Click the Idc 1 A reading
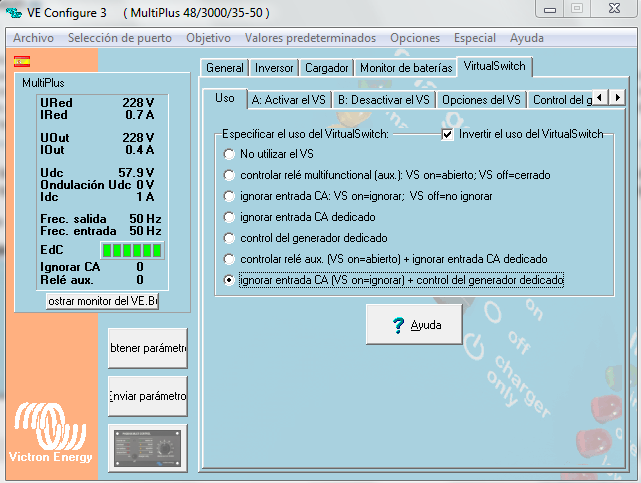Screen dimensions: 641x483 coord(97,197)
